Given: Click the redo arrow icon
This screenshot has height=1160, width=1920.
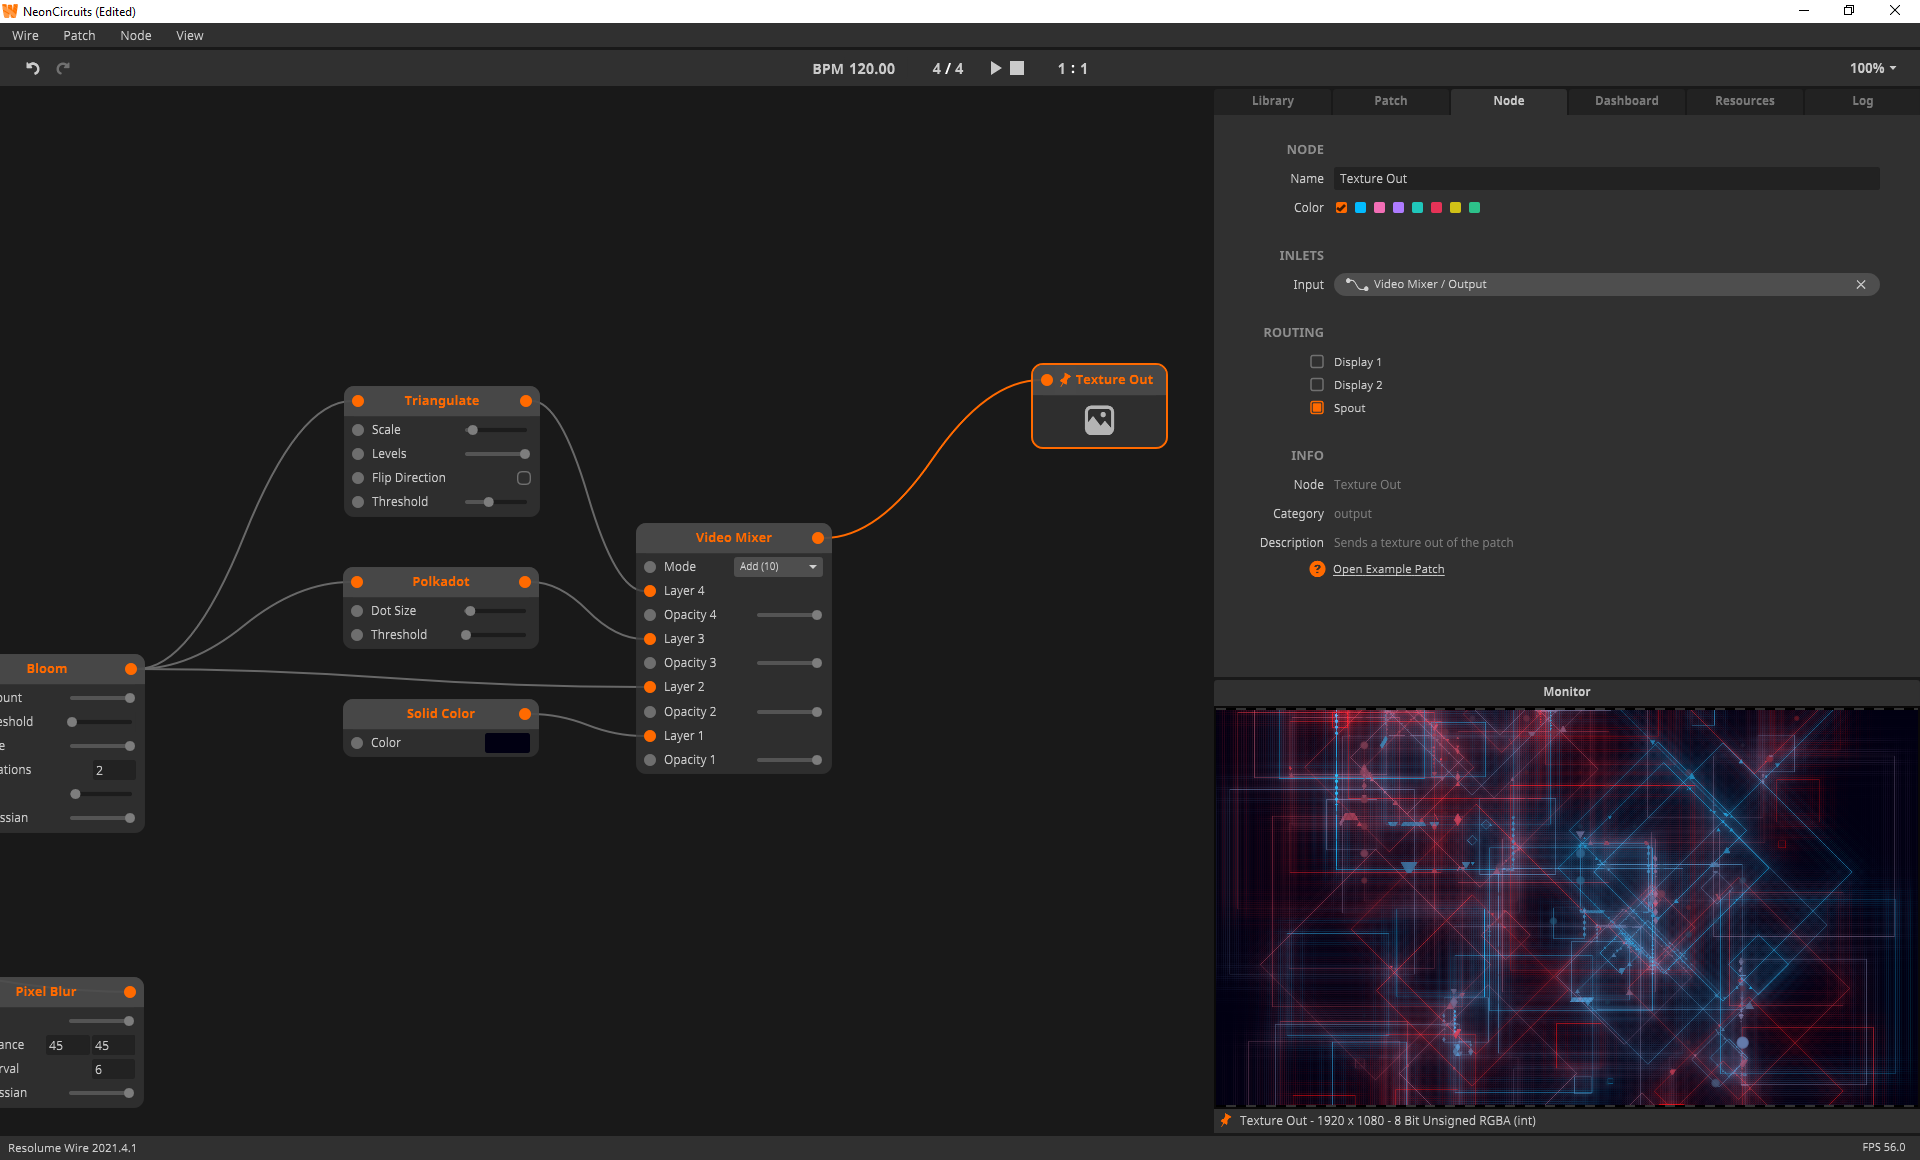Looking at the screenshot, I should (x=63, y=68).
